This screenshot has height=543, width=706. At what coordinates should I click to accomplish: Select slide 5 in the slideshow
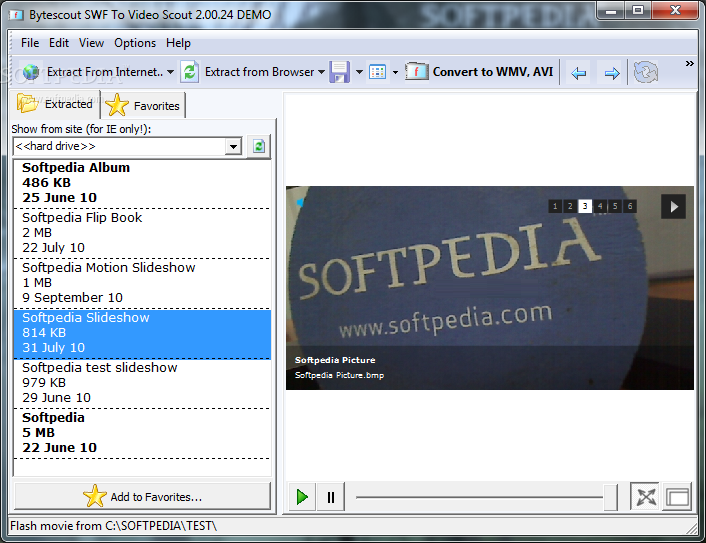(615, 206)
